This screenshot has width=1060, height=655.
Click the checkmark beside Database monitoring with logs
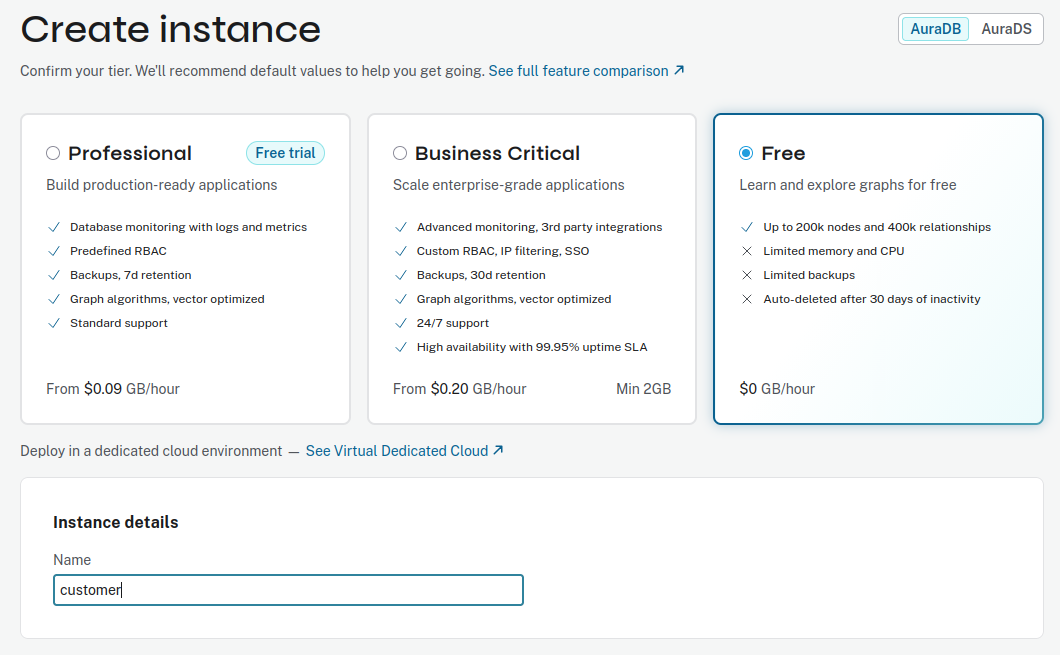point(53,227)
